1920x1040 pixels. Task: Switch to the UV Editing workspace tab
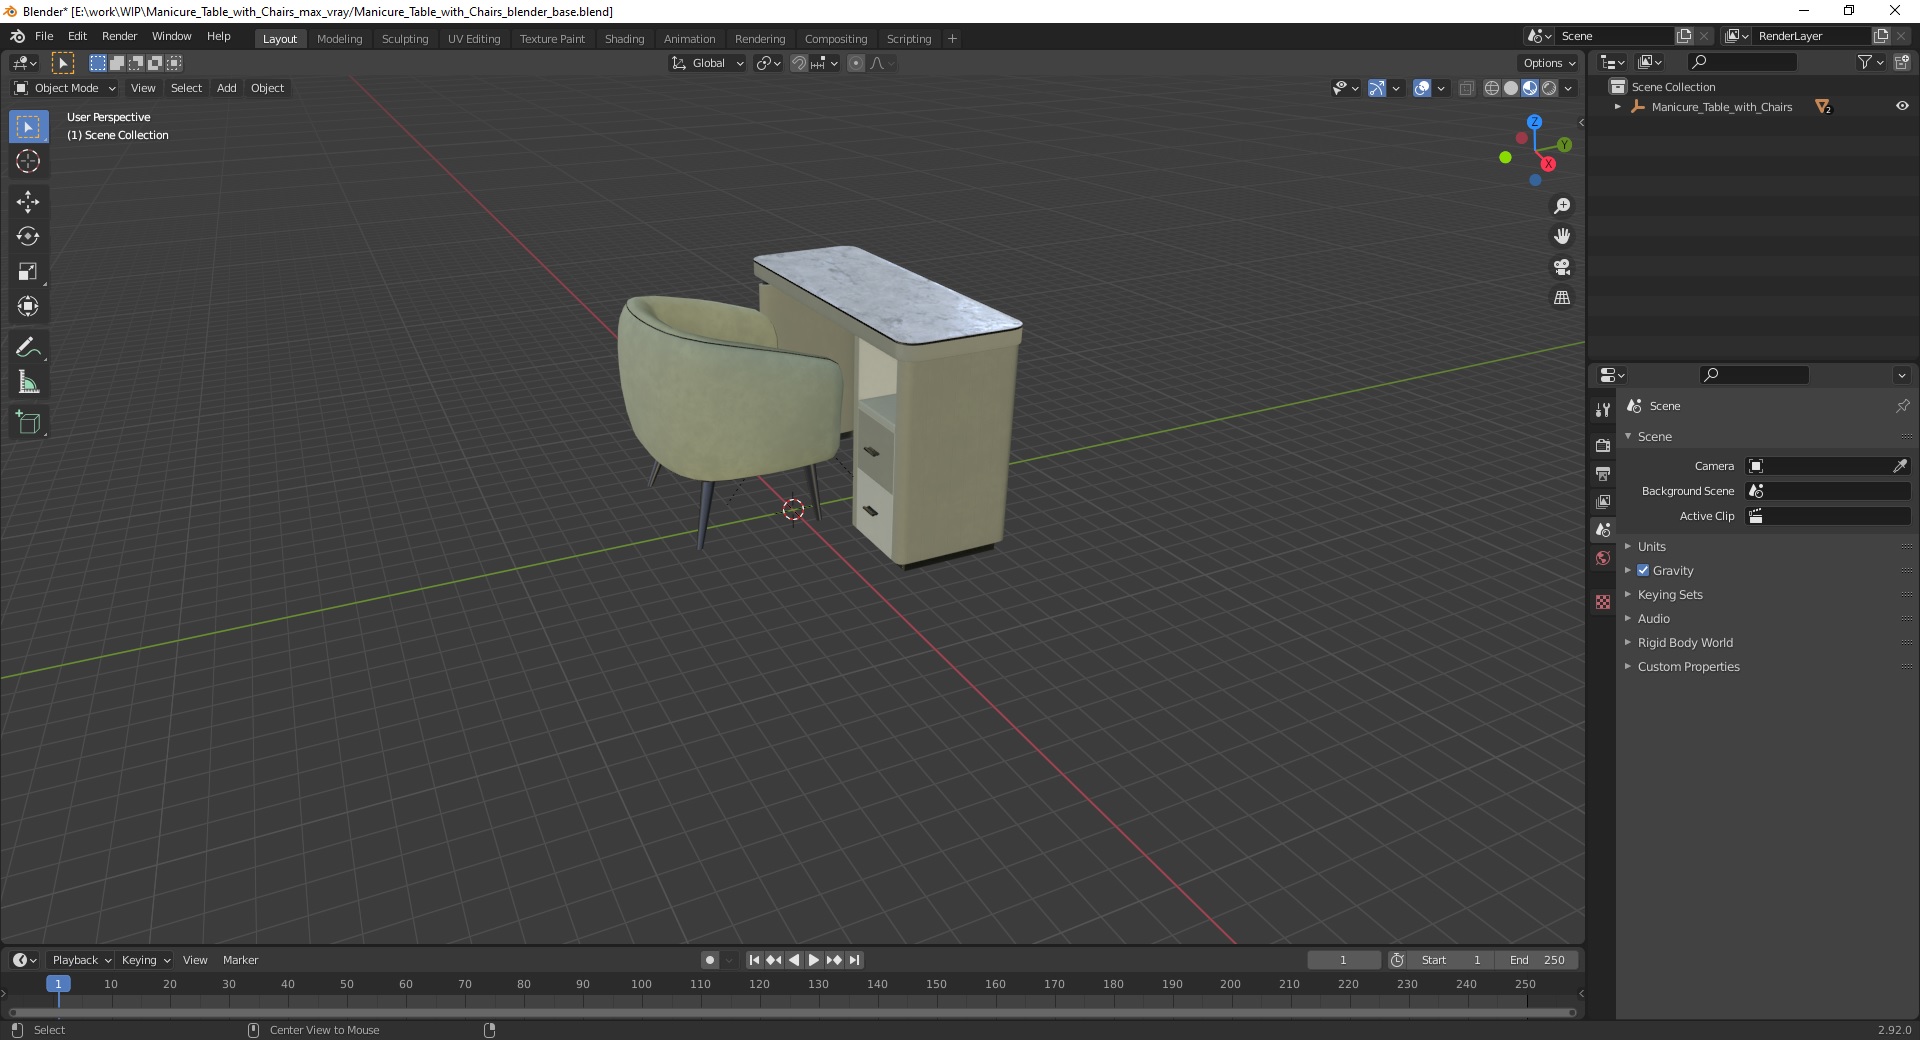pos(474,39)
